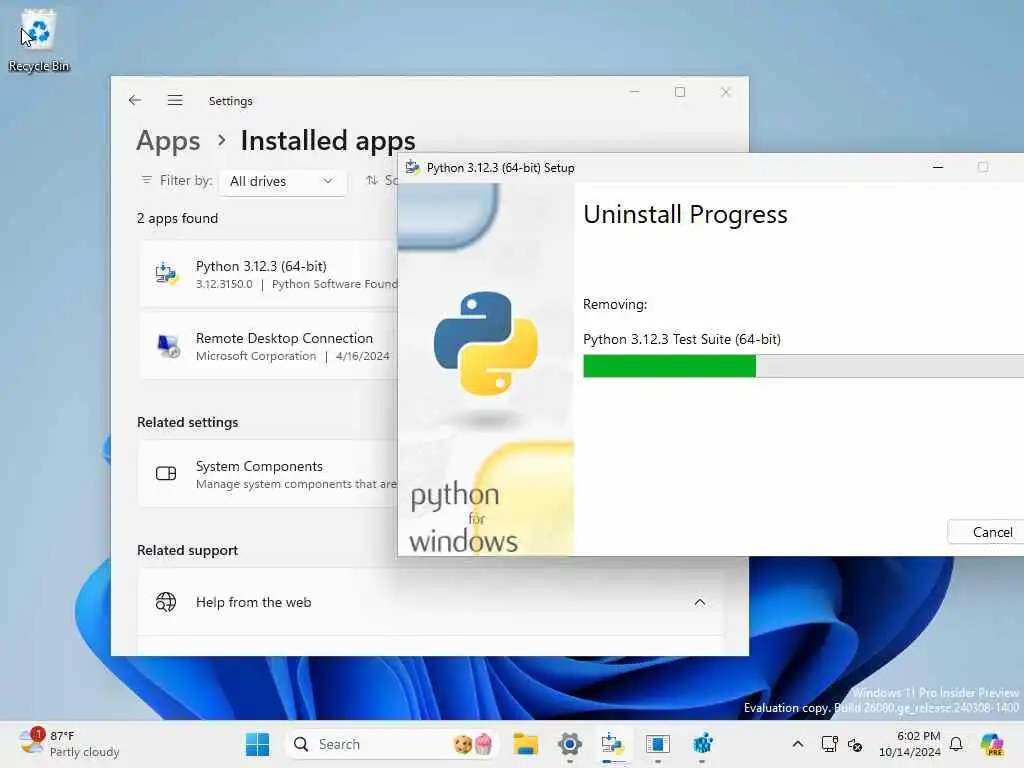Image resolution: width=1024 pixels, height=768 pixels.
Task: Click the Python 3.12.3 app icon in list
Action: tap(167, 274)
